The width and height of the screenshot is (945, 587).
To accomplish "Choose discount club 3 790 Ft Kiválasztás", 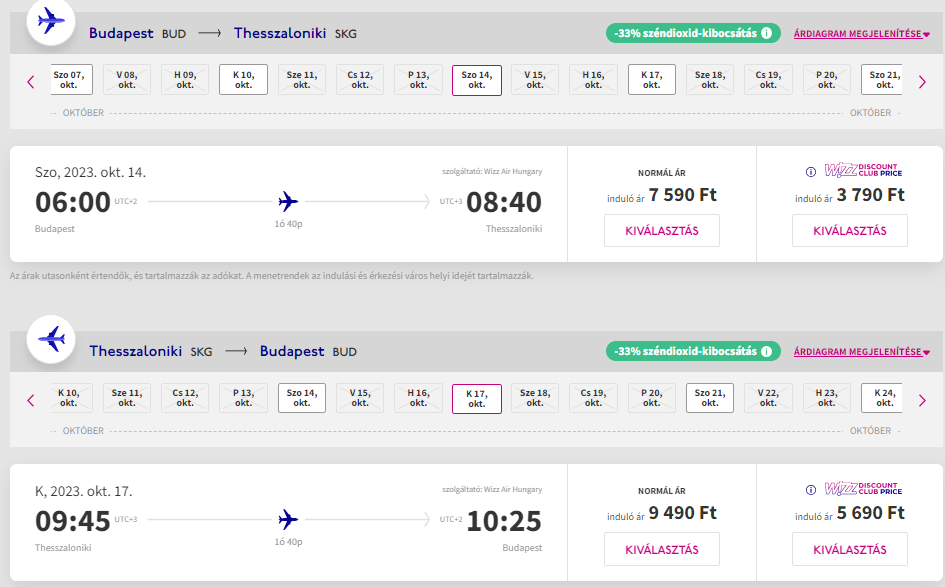I will (849, 231).
